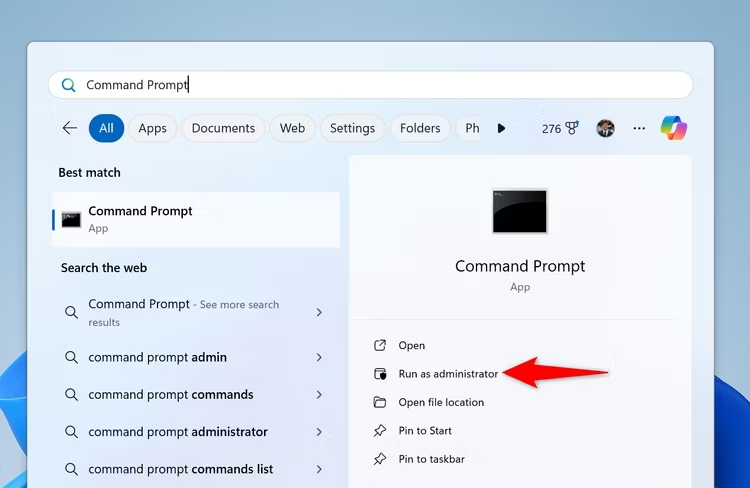Open the three-dot more options menu
The image size is (750, 488).
[x=639, y=128]
